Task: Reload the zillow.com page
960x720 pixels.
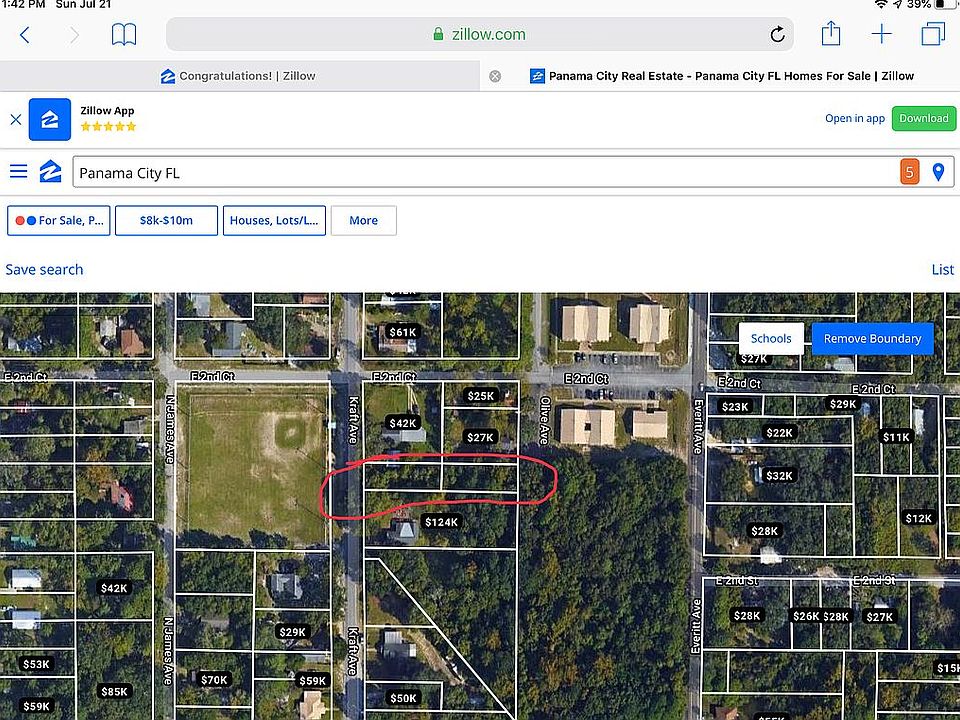Action: click(x=777, y=34)
